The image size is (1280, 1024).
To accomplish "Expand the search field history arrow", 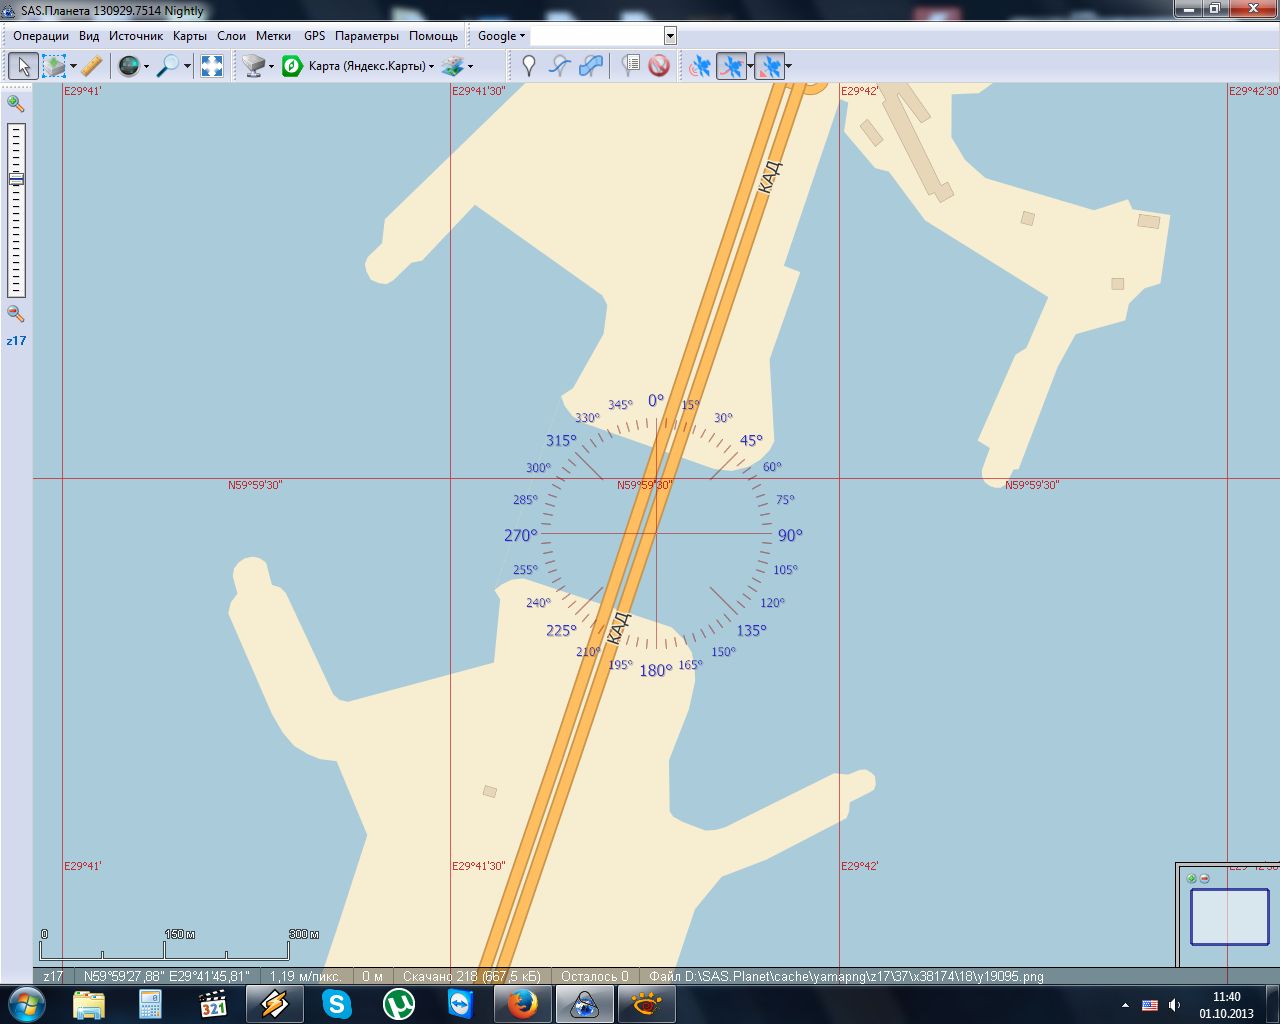I will pyautogui.click(x=670, y=36).
